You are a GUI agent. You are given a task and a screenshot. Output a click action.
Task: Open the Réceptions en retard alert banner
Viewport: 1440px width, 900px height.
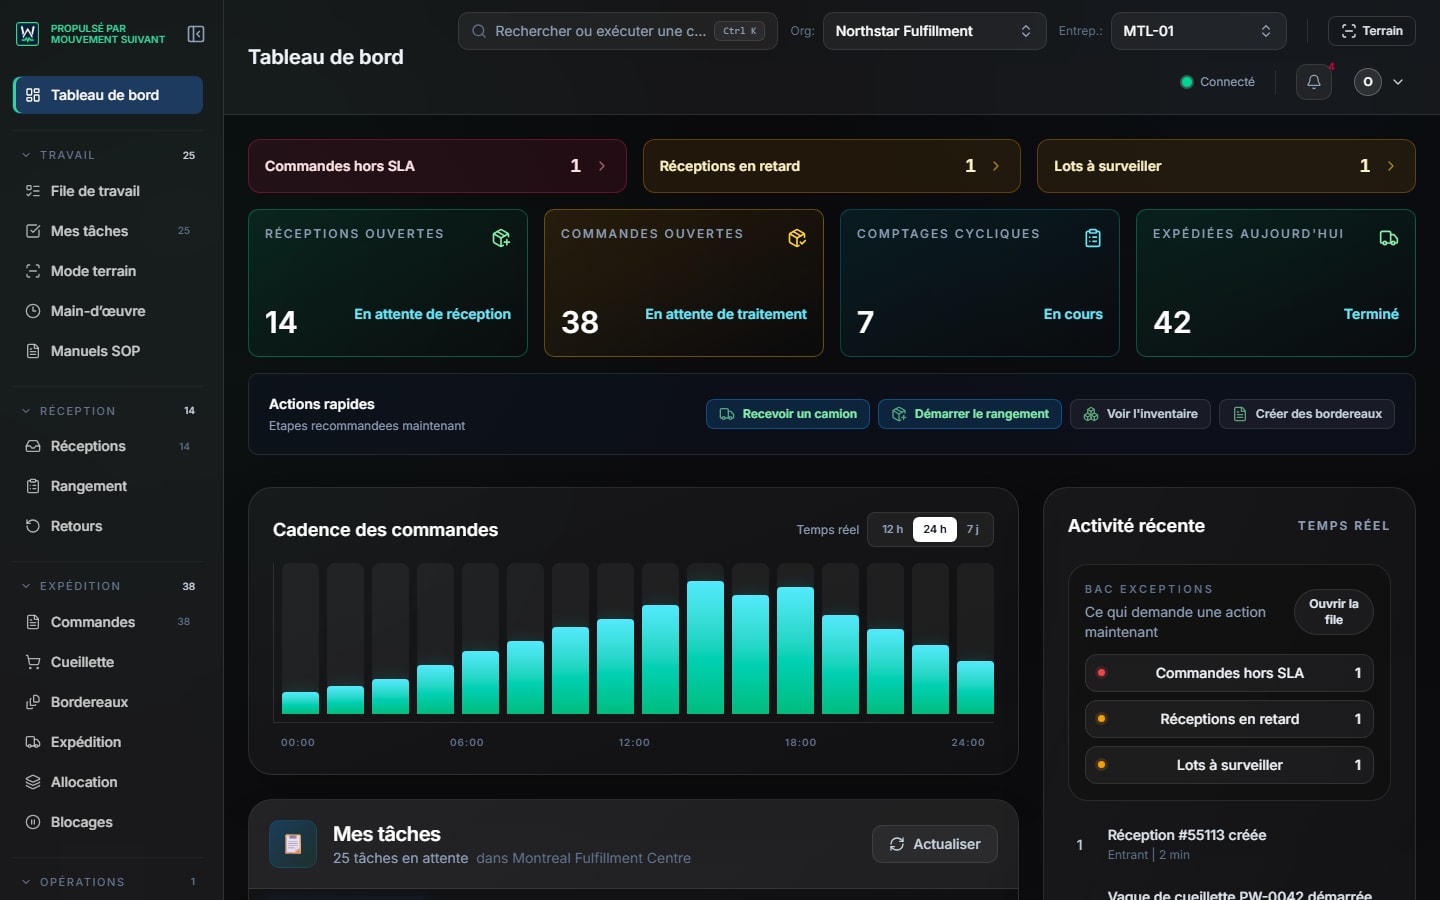pos(832,166)
